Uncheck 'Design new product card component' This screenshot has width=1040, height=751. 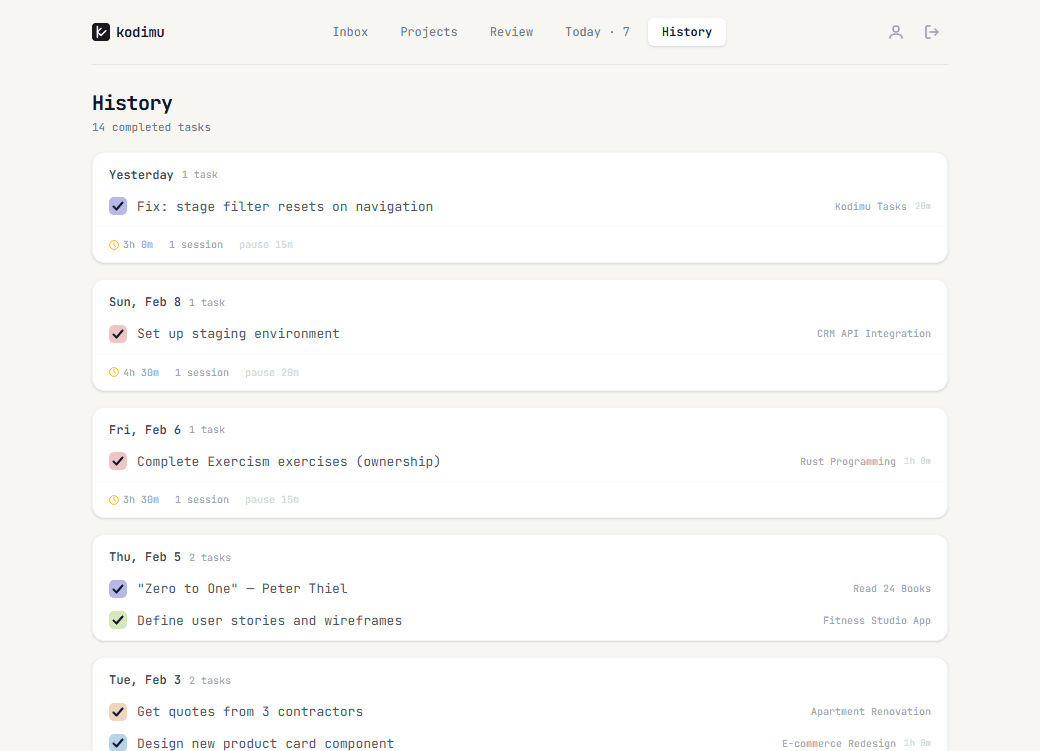[118, 743]
